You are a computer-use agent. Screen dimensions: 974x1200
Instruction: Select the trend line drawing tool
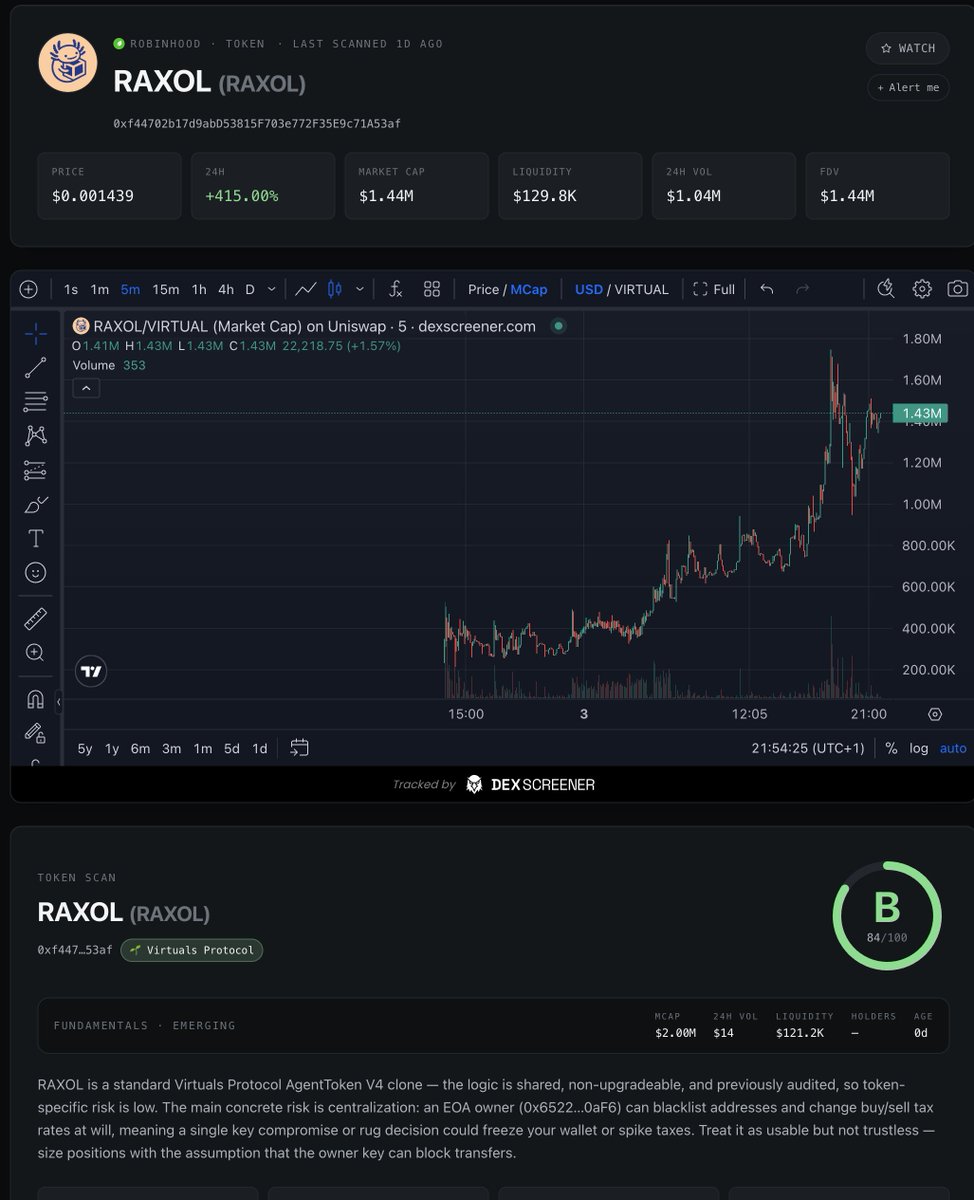pyautogui.click(x=35, y=367)
